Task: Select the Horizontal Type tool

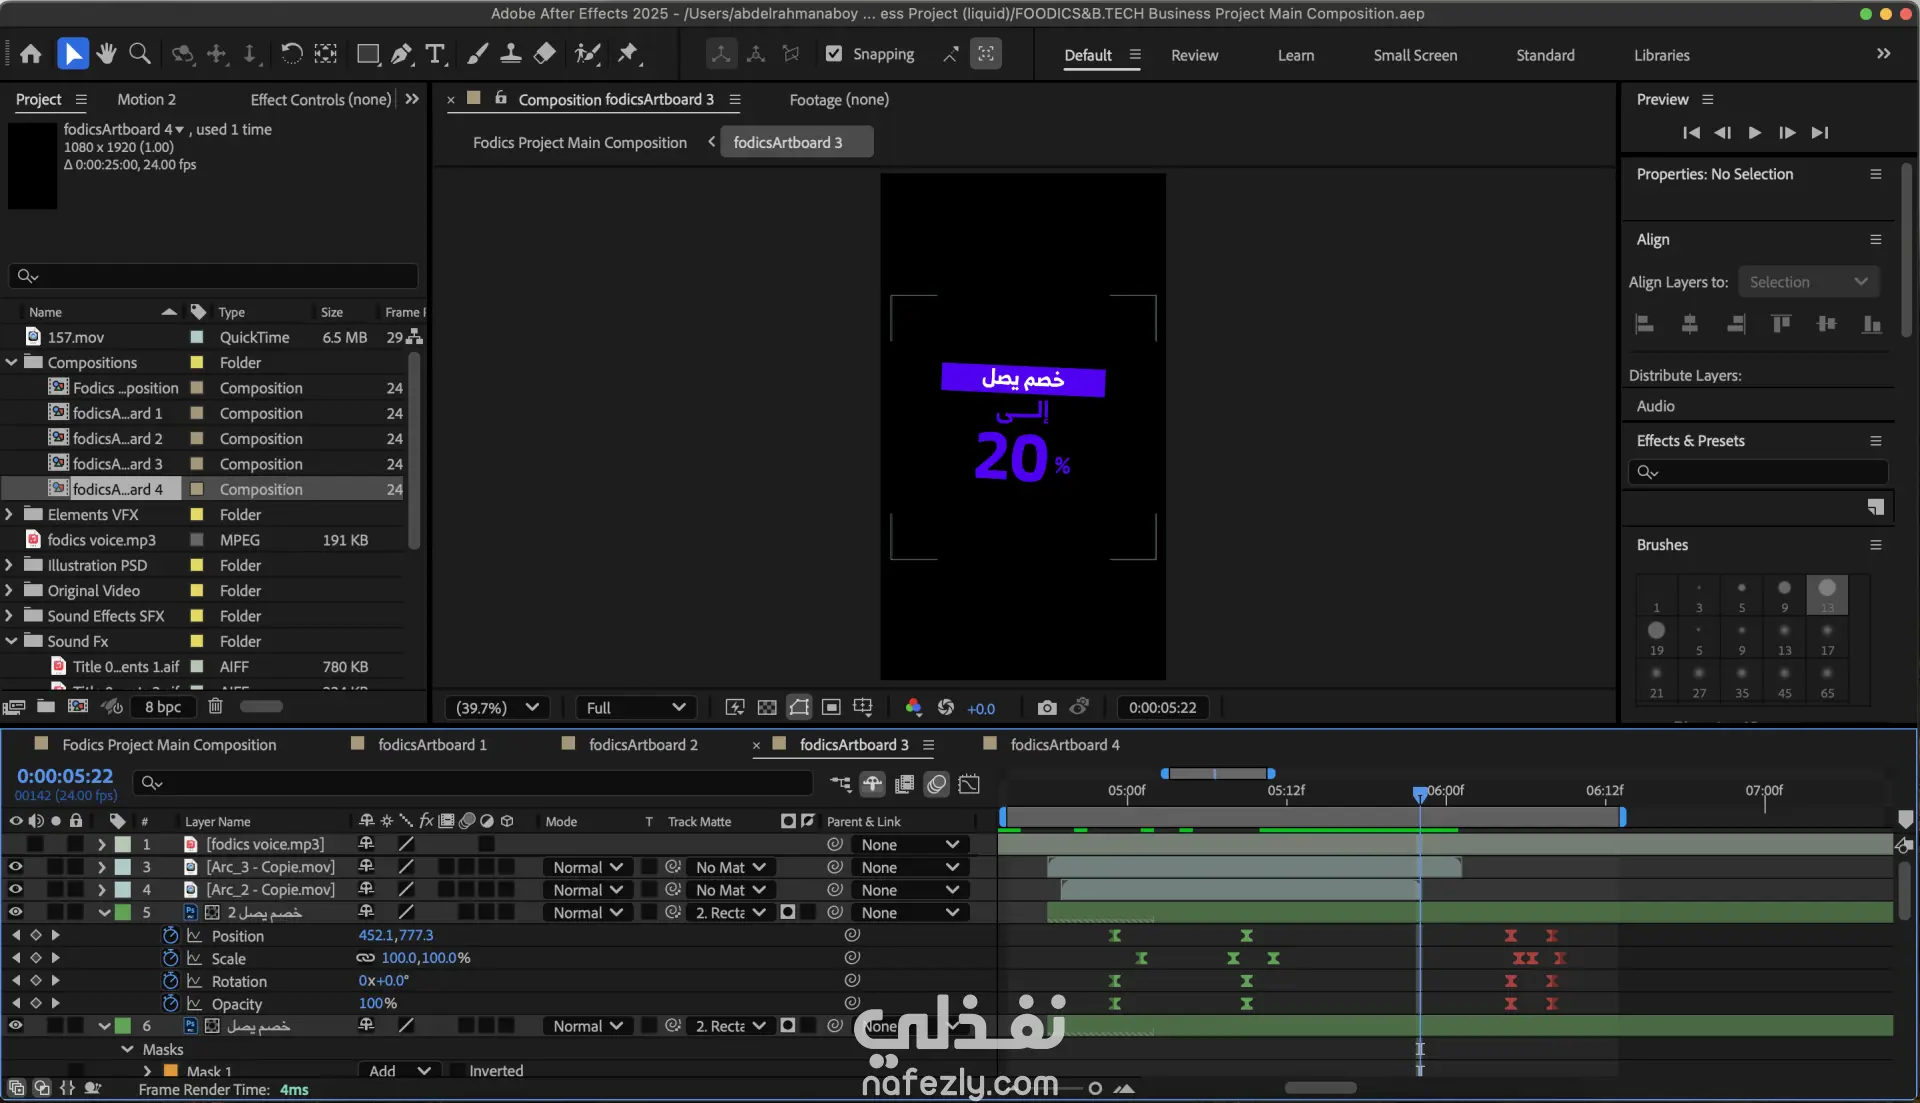Action: 435,54
